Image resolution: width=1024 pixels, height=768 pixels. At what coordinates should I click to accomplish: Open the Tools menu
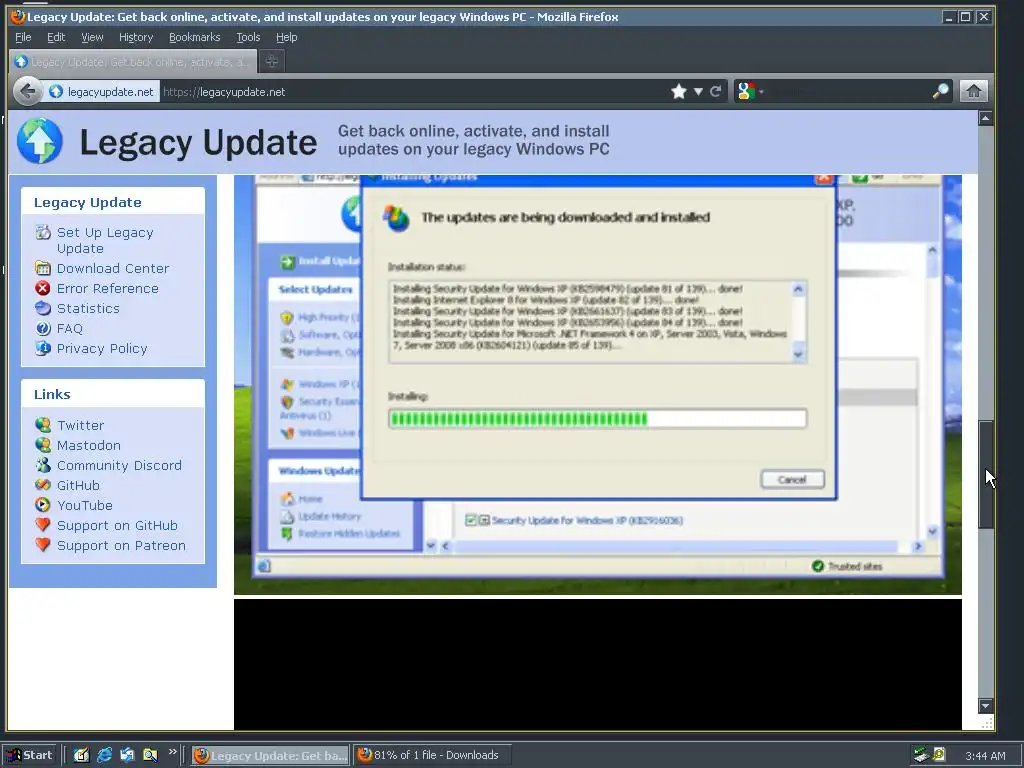click(x=248, y=37)
